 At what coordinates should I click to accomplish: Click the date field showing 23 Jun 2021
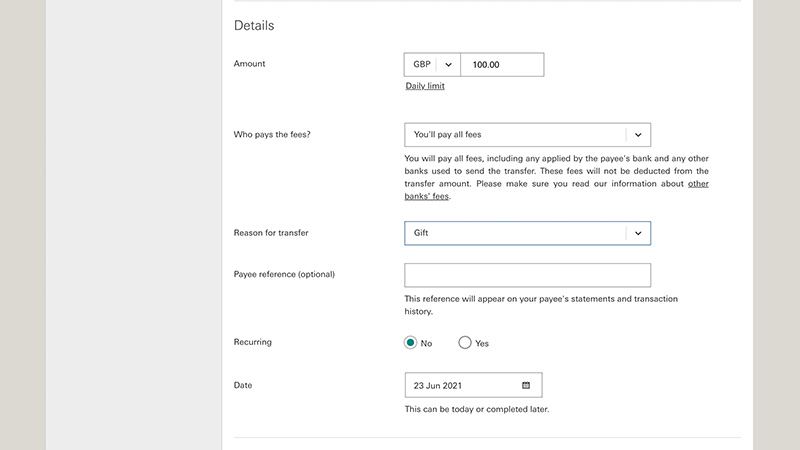[x=473, y=385]
